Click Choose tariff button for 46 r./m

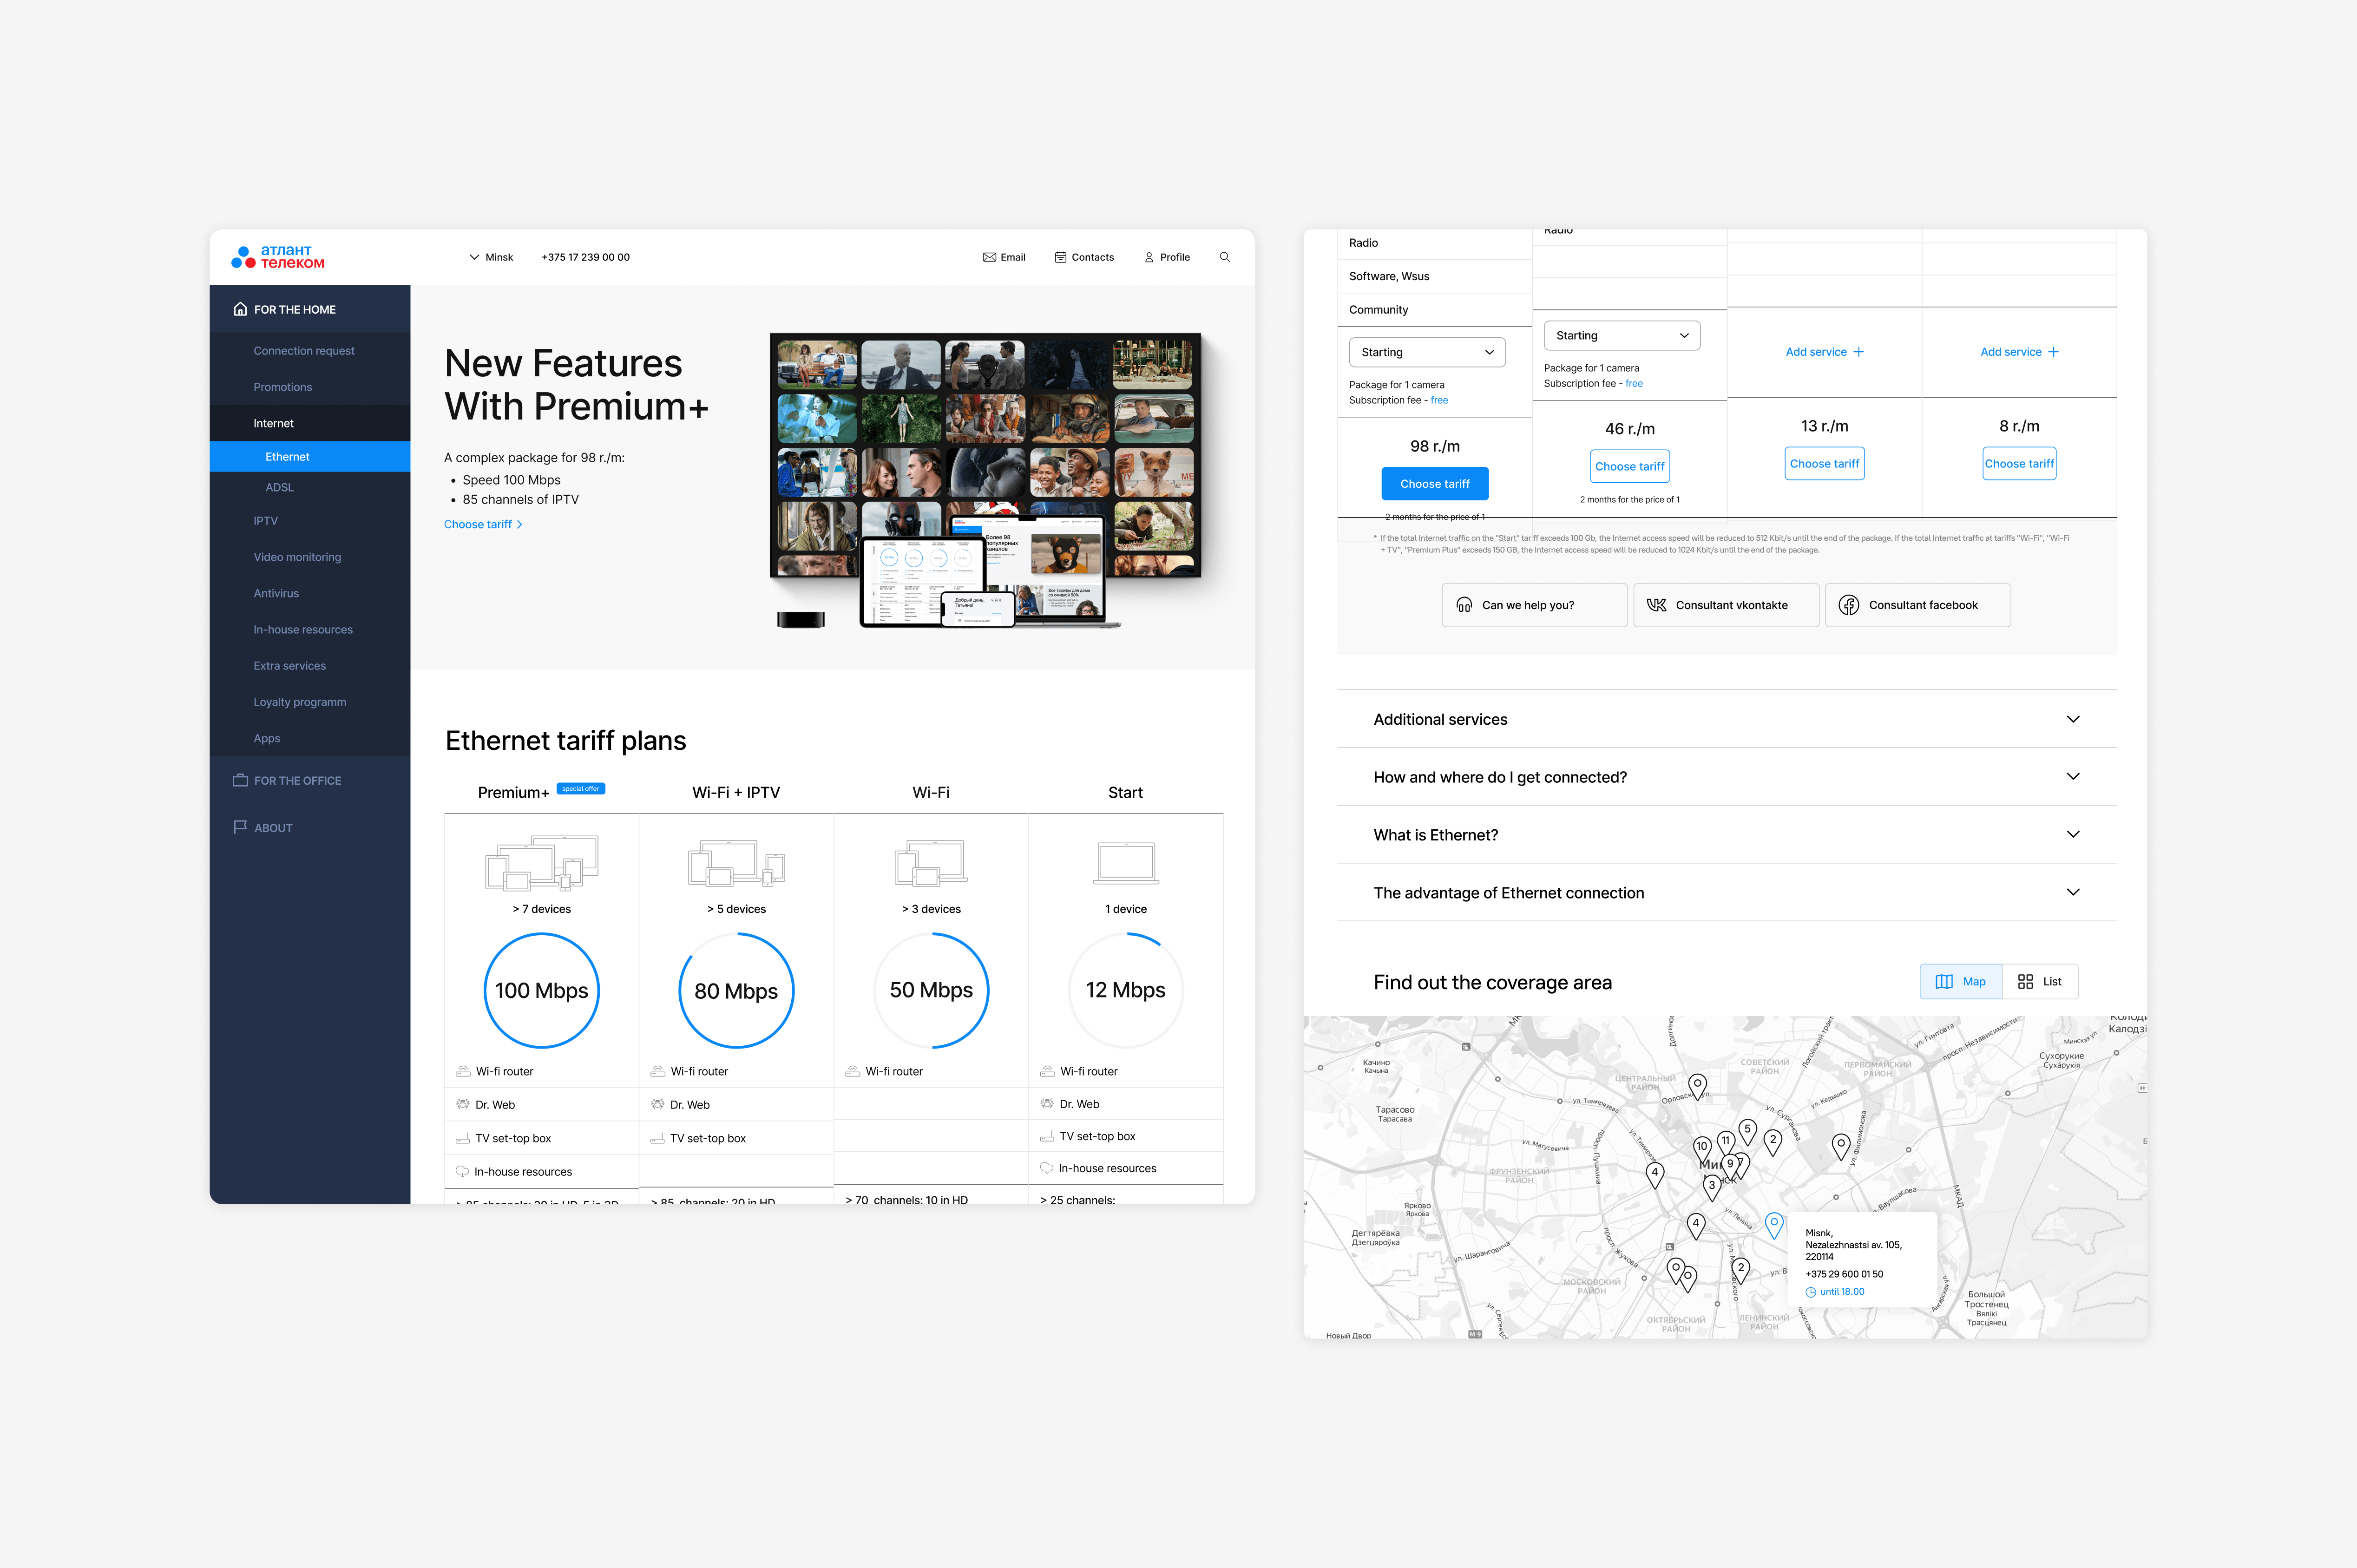tap(1630, 466)
